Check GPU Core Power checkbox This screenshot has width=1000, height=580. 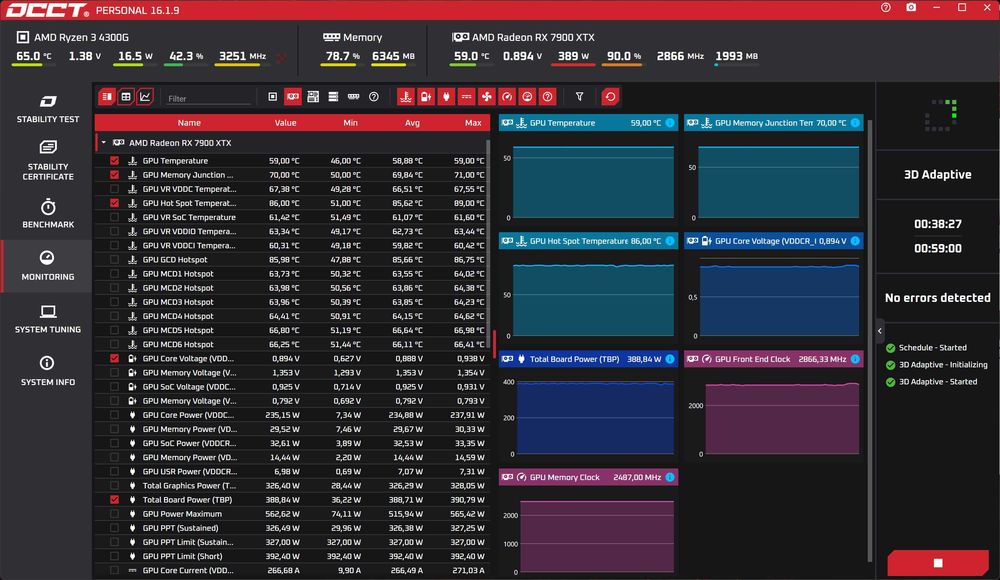(x=114, y=415)
